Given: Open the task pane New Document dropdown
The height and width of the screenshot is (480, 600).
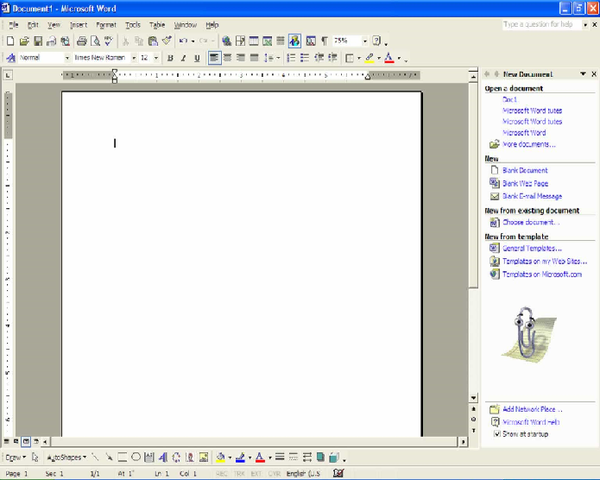Looking at the screenshot, I should pos(583,74).
